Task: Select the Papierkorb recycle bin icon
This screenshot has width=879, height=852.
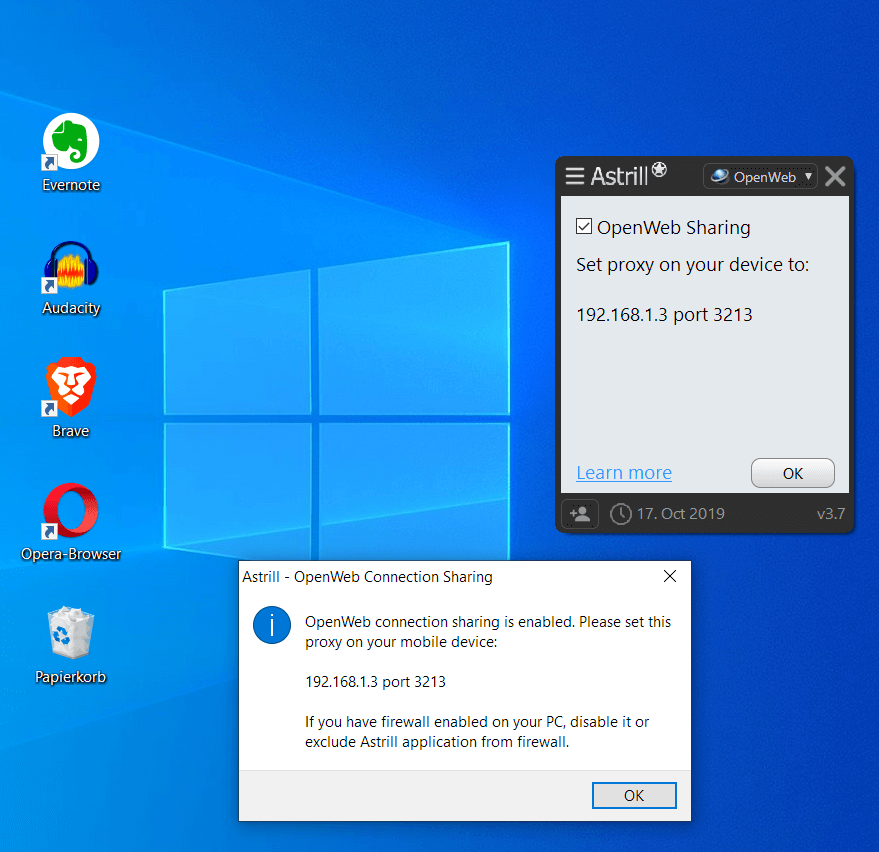Action: click(71, 645)
